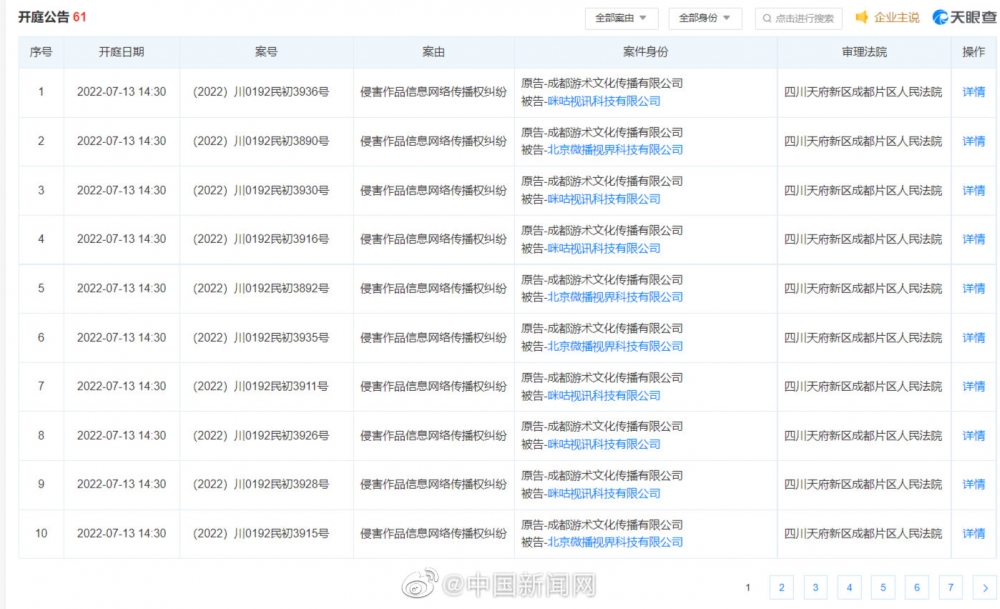Go to page 2 of results
The image size is (1000, 609).
point(782,588)
